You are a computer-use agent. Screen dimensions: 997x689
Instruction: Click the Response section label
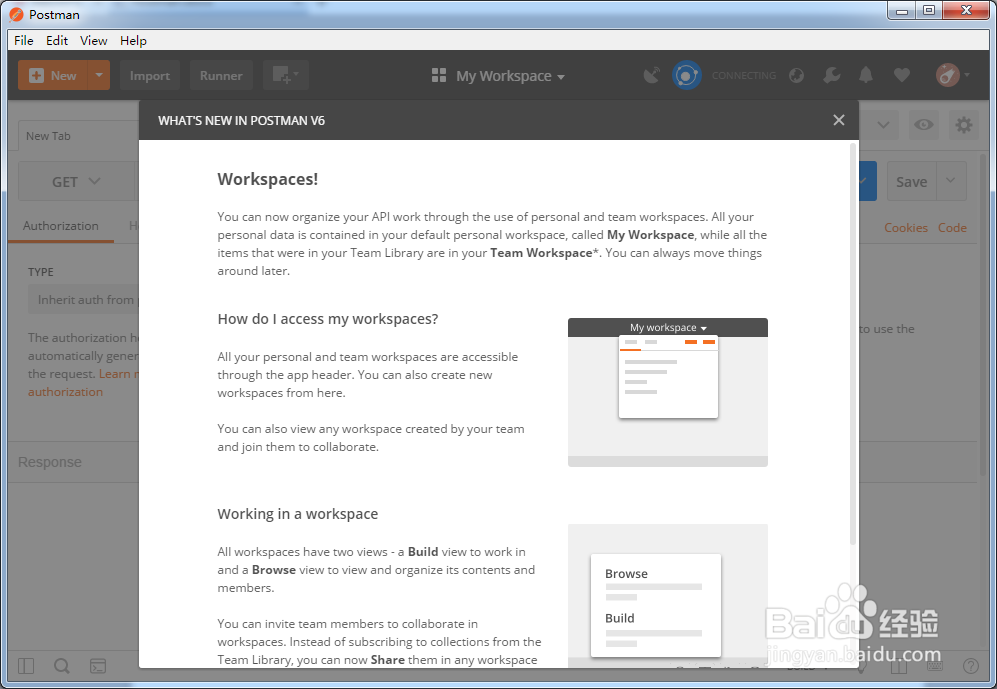coord(50,462)
